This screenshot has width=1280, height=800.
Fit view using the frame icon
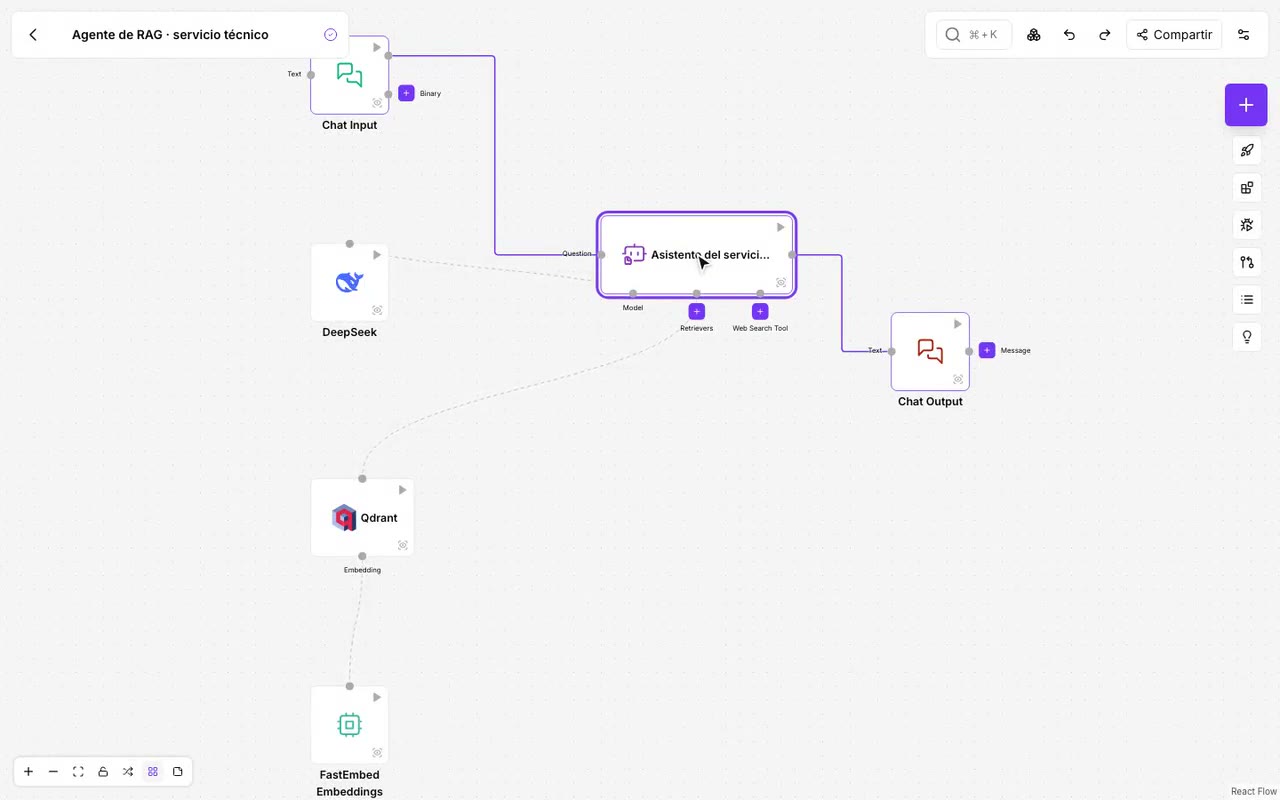(78, 772)
